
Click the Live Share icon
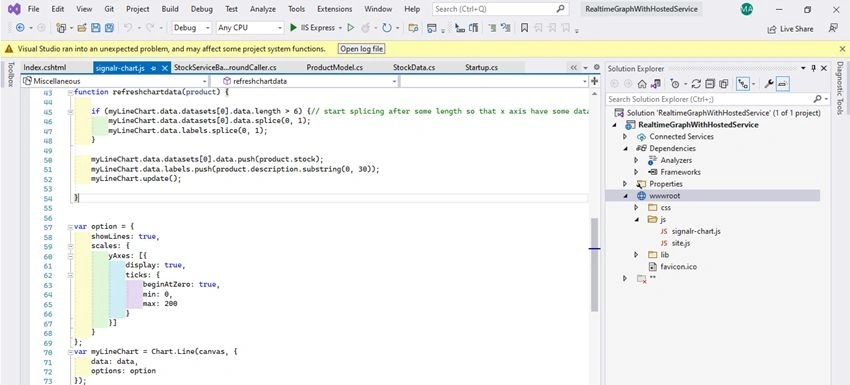tap(772, 29)
